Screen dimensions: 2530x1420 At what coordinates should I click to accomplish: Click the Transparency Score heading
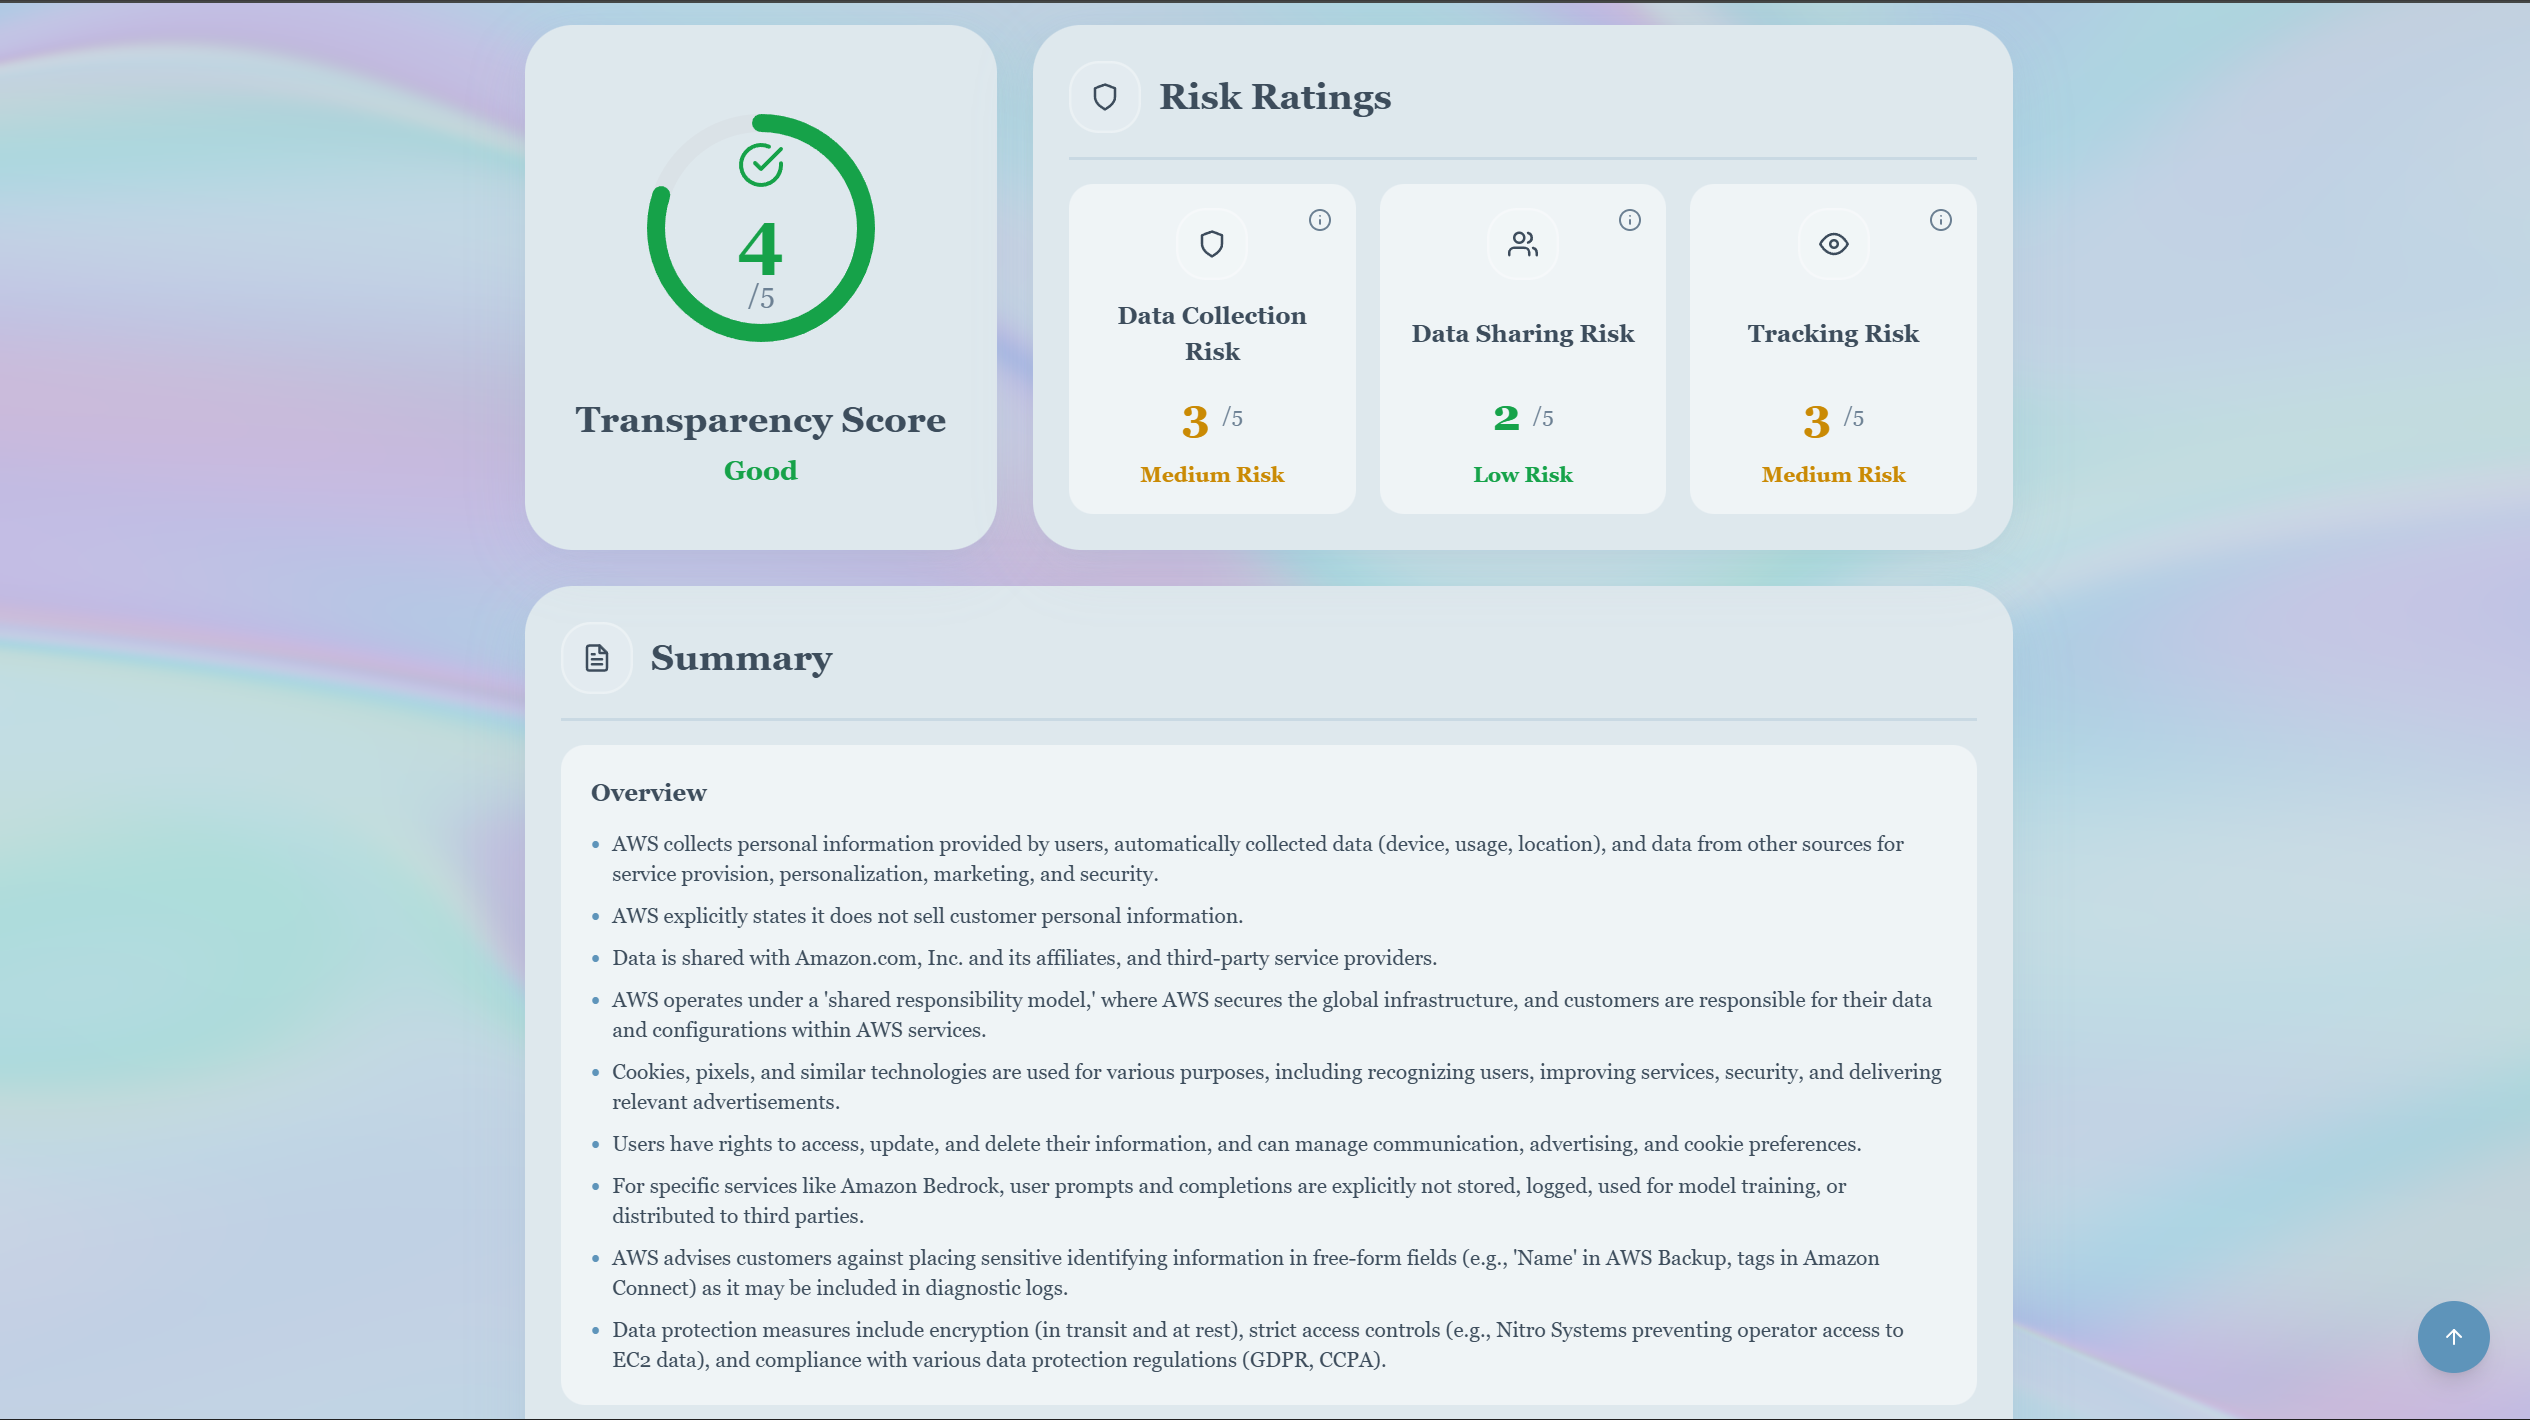point(760,420)
